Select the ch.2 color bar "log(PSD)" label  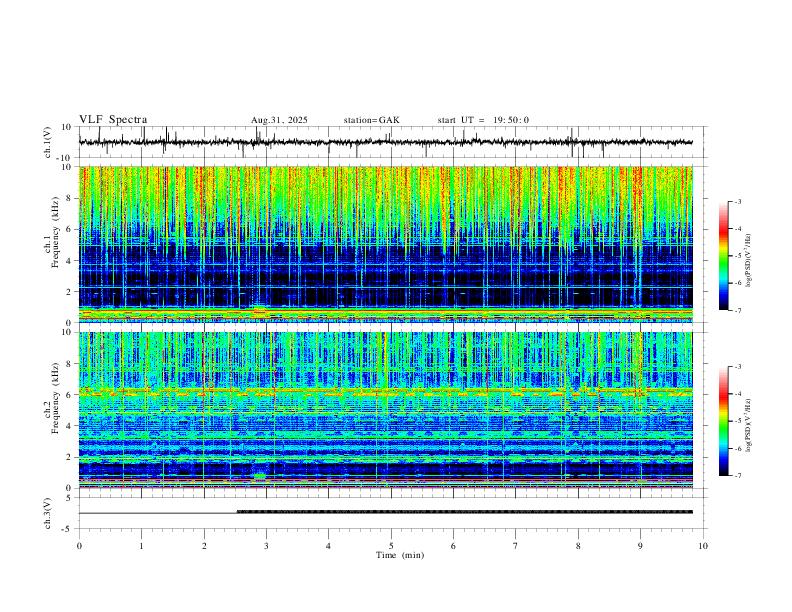[x=749, y=425]
